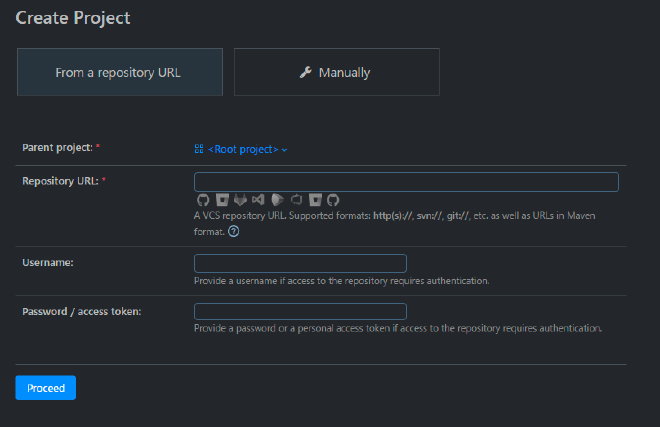Pick the Bitbucket Server icon before the last GitHub icon

coord(315,200)
